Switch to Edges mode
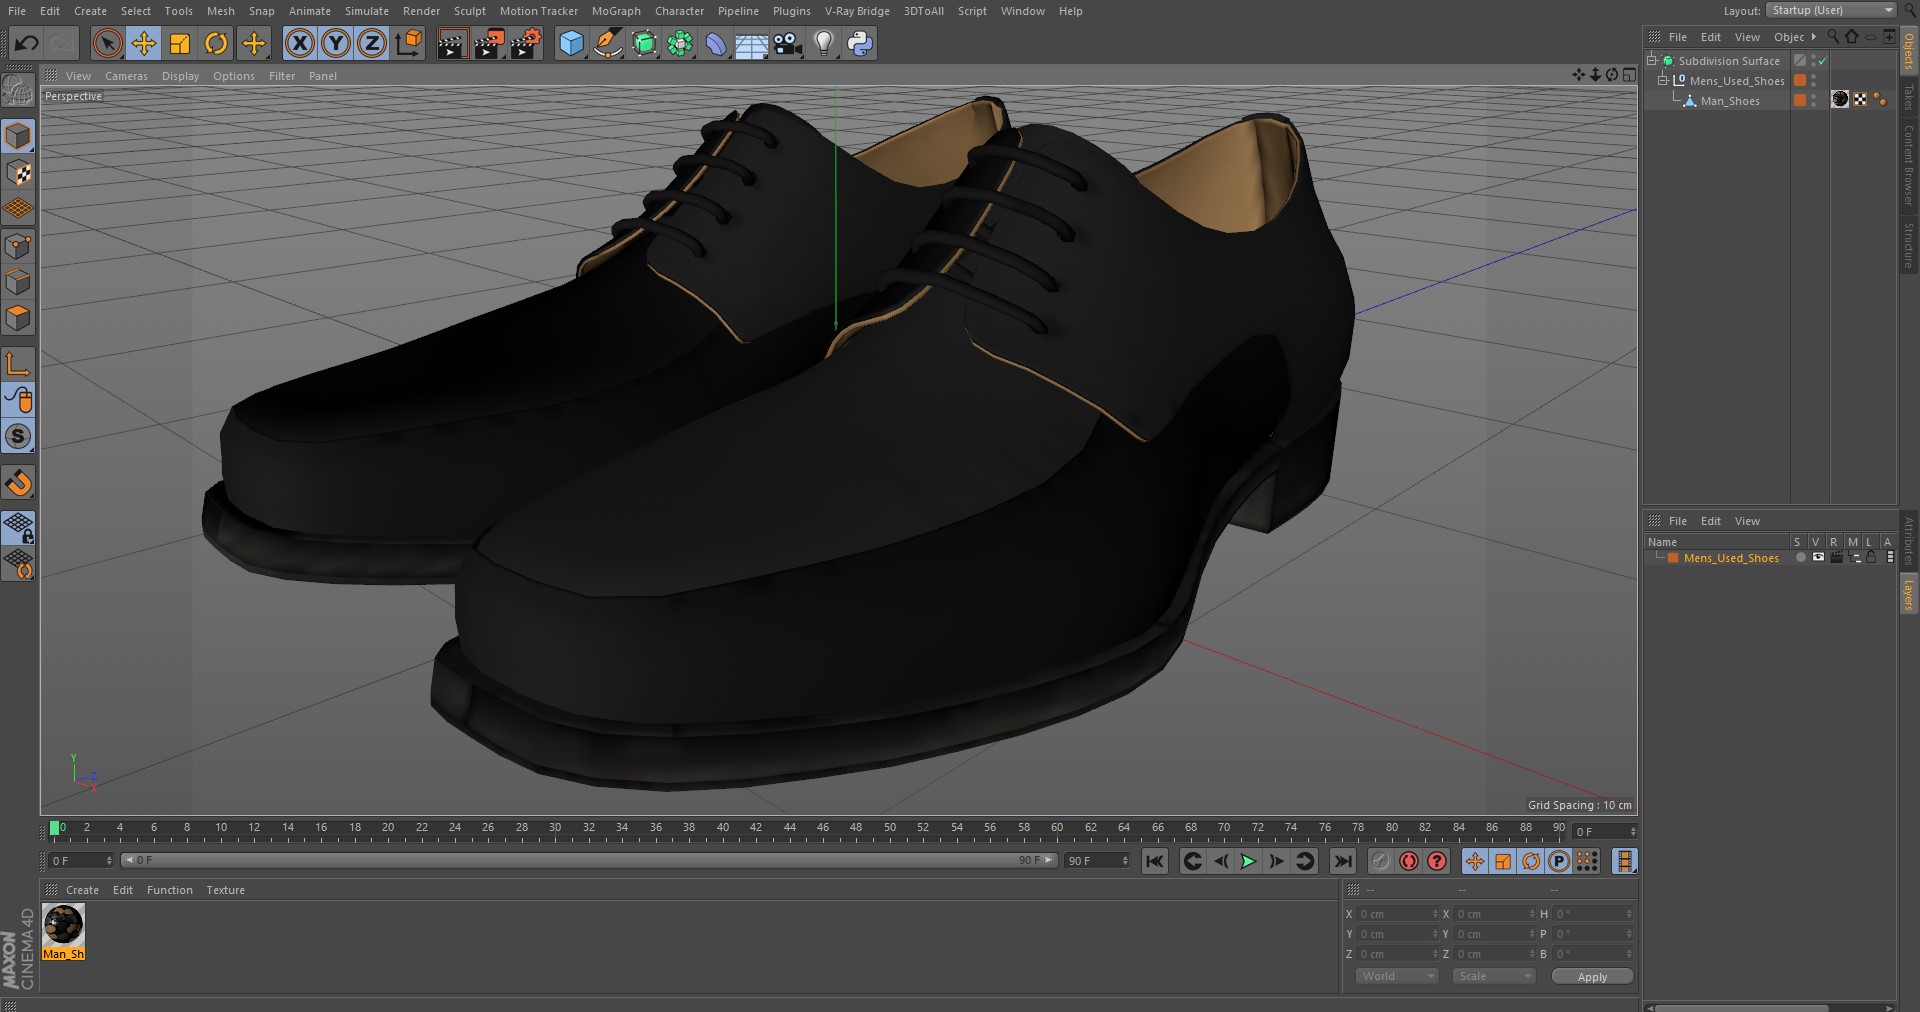Image resolution: width=1920 pixels, height=1012 pixels. (18, 282)
